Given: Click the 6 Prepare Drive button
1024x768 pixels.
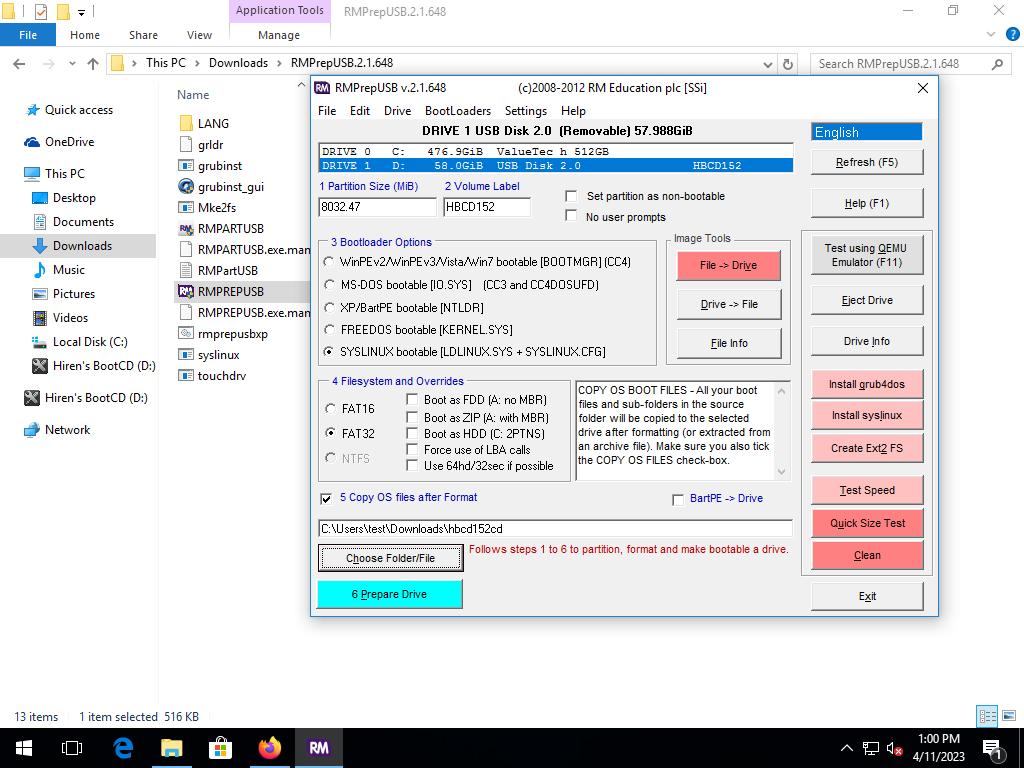Looking at the screenshot, I should [390, 594].
